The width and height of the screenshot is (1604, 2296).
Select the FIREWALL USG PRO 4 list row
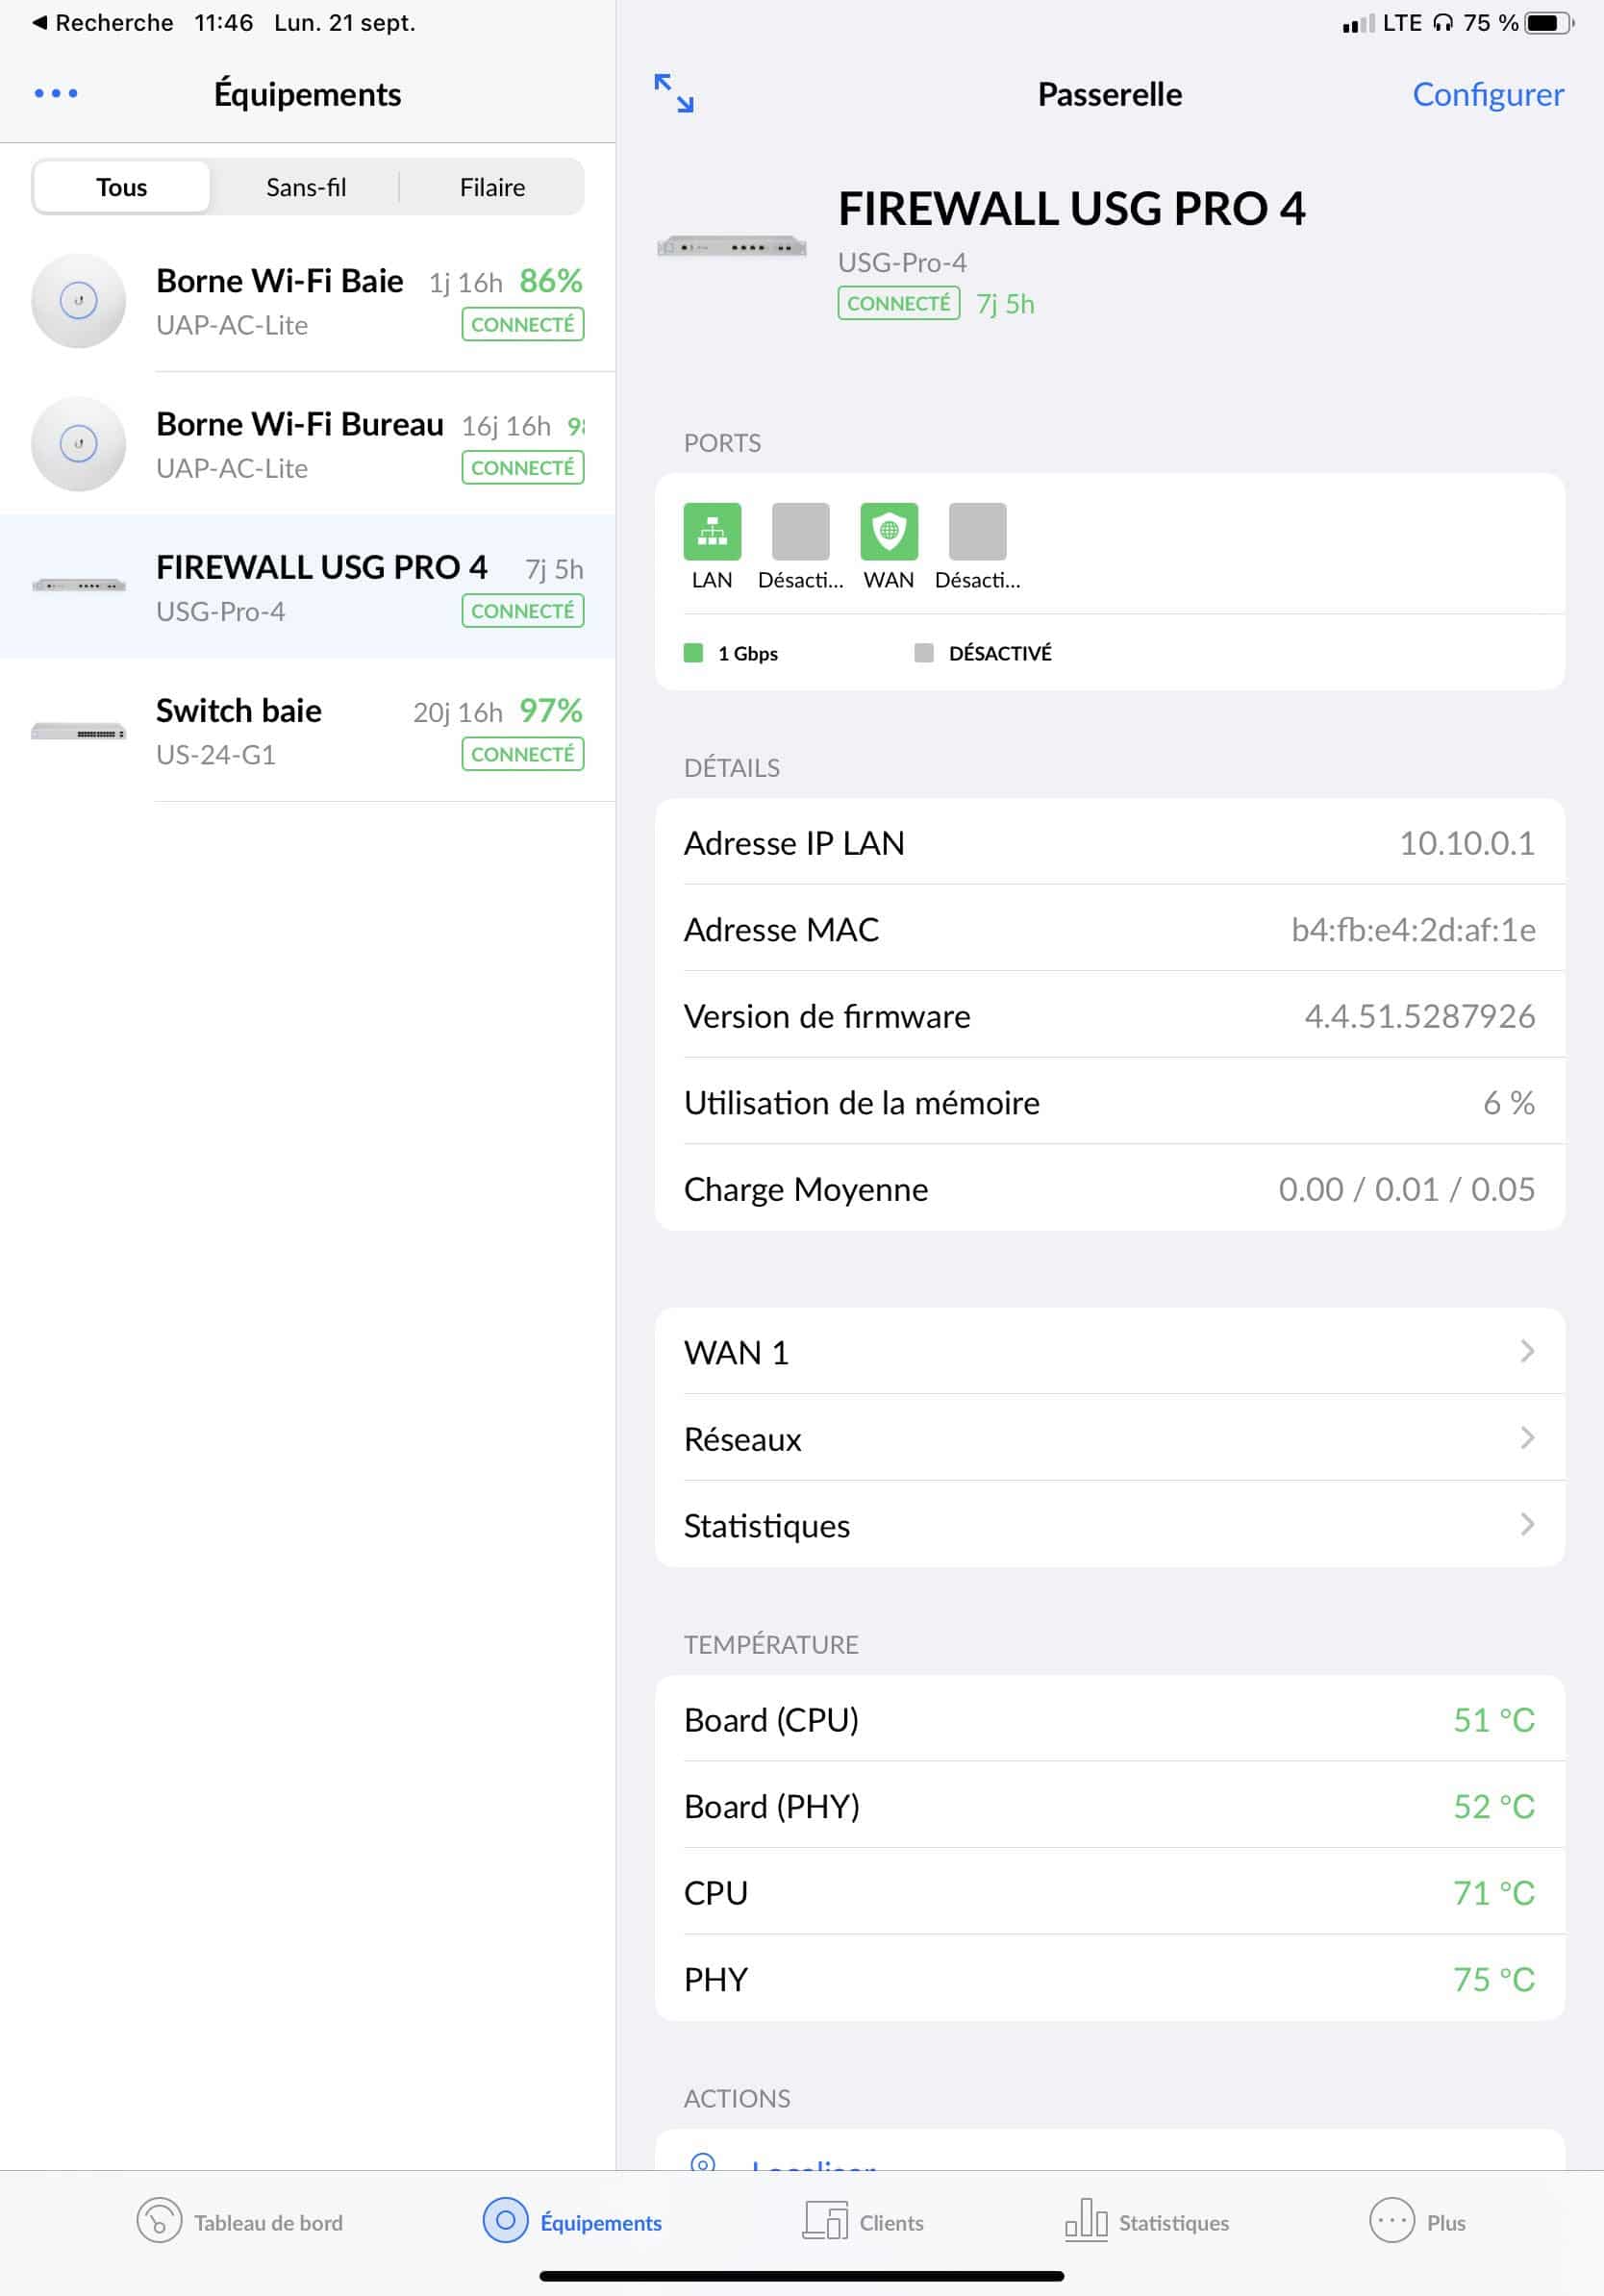pos(307,587)
